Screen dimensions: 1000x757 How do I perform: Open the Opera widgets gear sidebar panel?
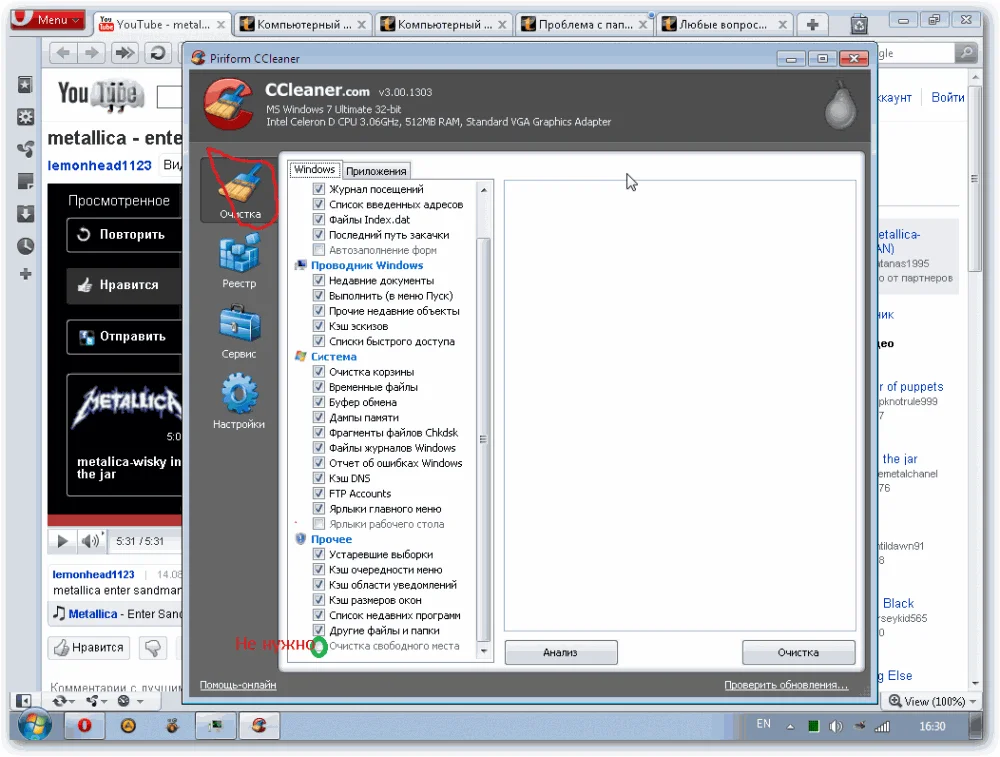tap(25, 117)
